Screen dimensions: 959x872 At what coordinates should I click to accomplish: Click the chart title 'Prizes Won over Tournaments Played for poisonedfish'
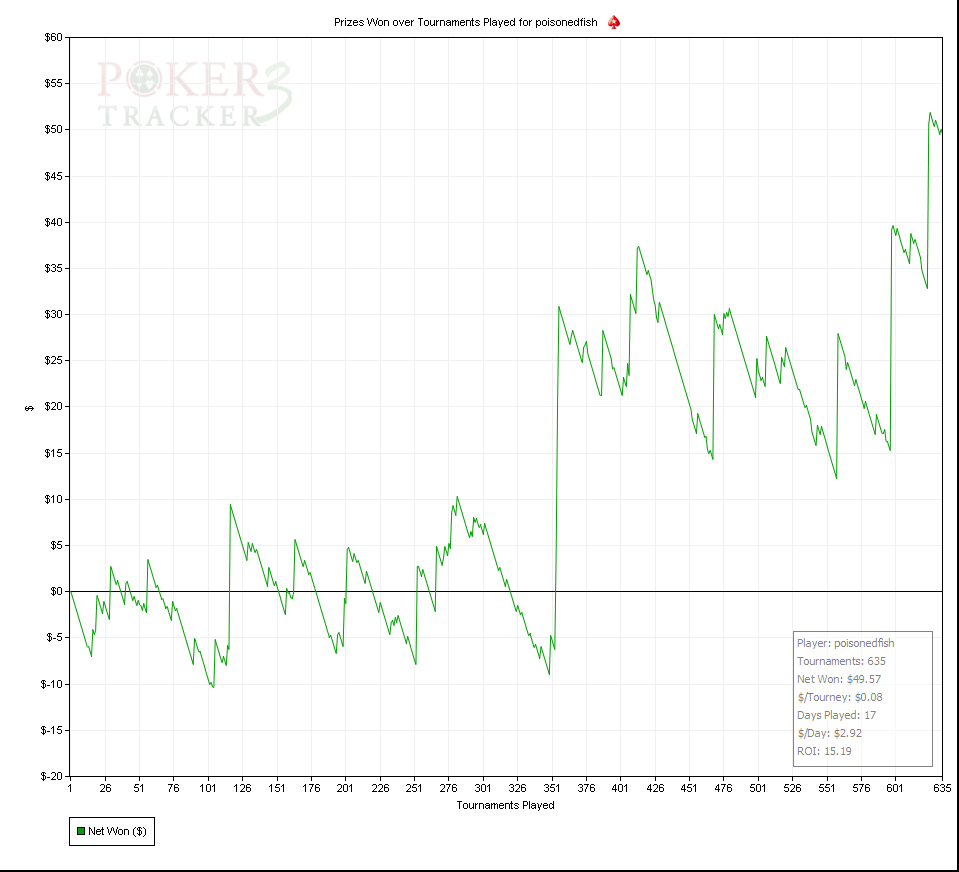pyautogui.click(x=465, y=23)
